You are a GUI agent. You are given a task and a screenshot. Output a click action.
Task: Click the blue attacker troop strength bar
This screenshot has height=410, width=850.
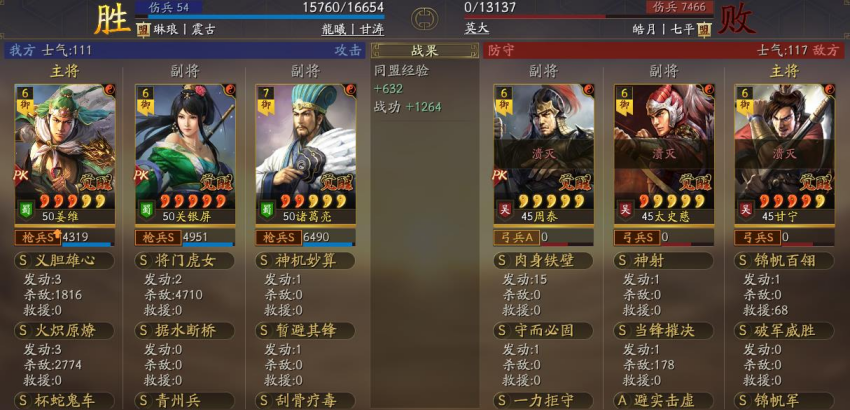[260, 17]
